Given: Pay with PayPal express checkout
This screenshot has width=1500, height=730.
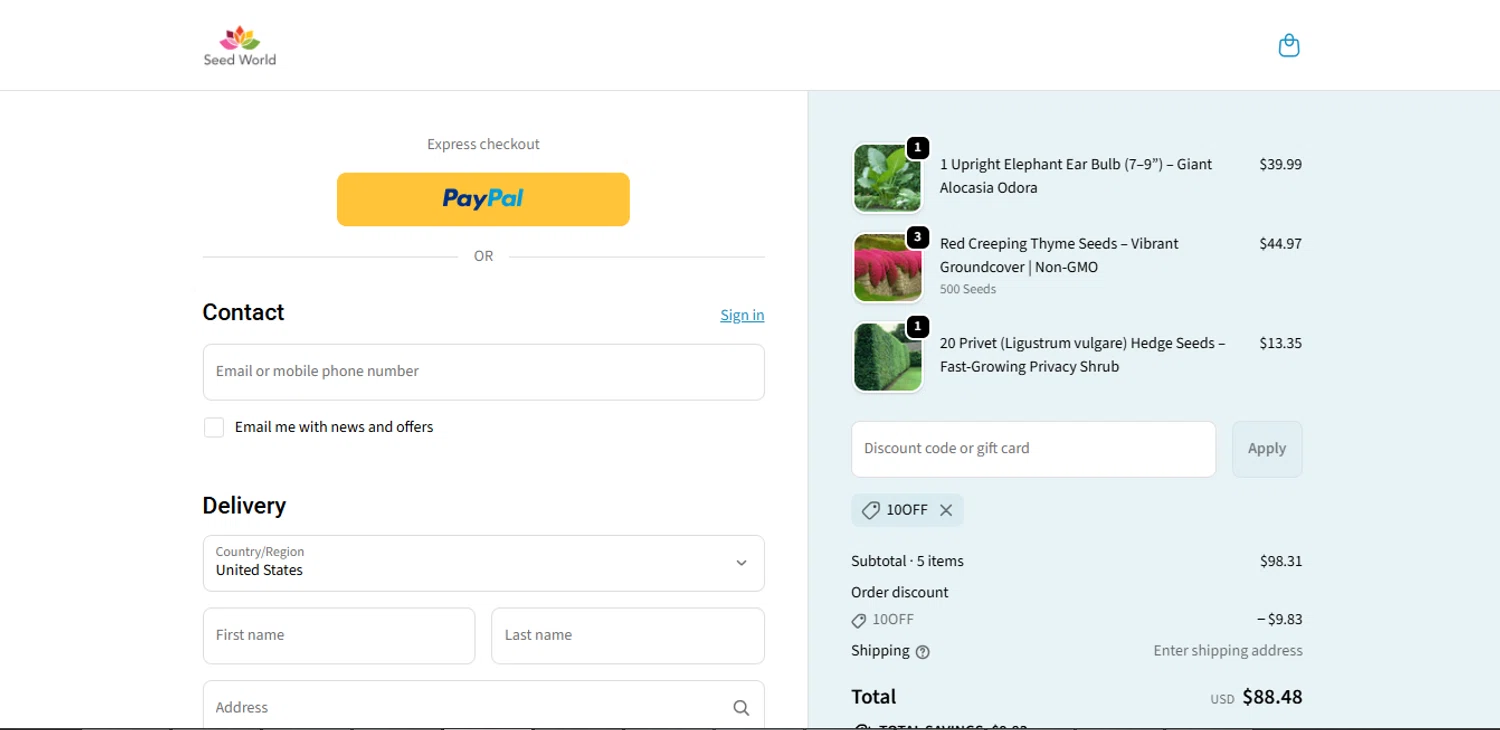Looking at the screenshot, I should click(x=483, y=199).
